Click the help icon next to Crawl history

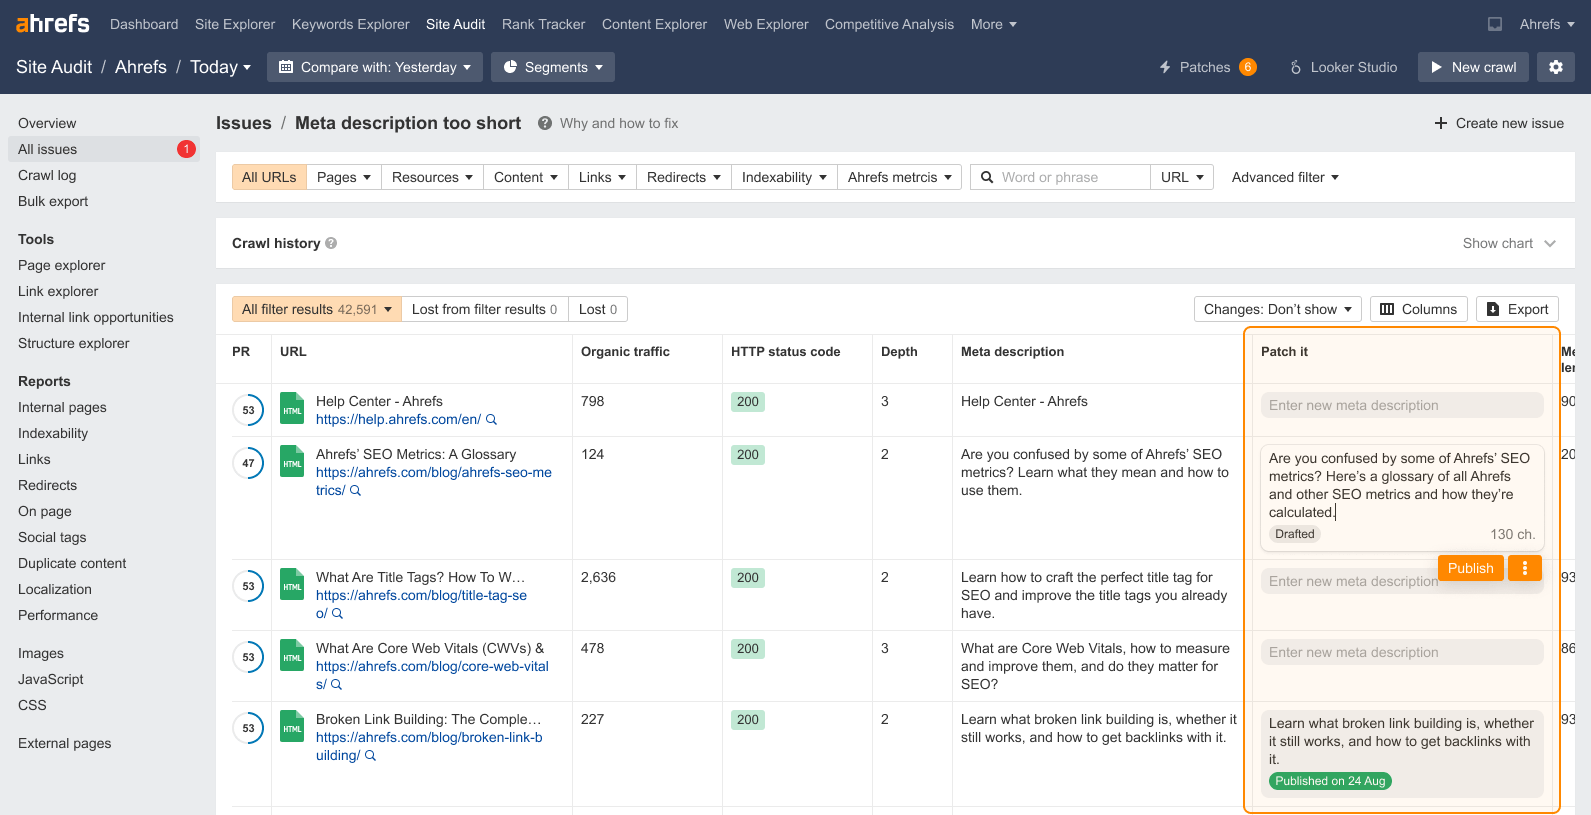pos(331,243)
